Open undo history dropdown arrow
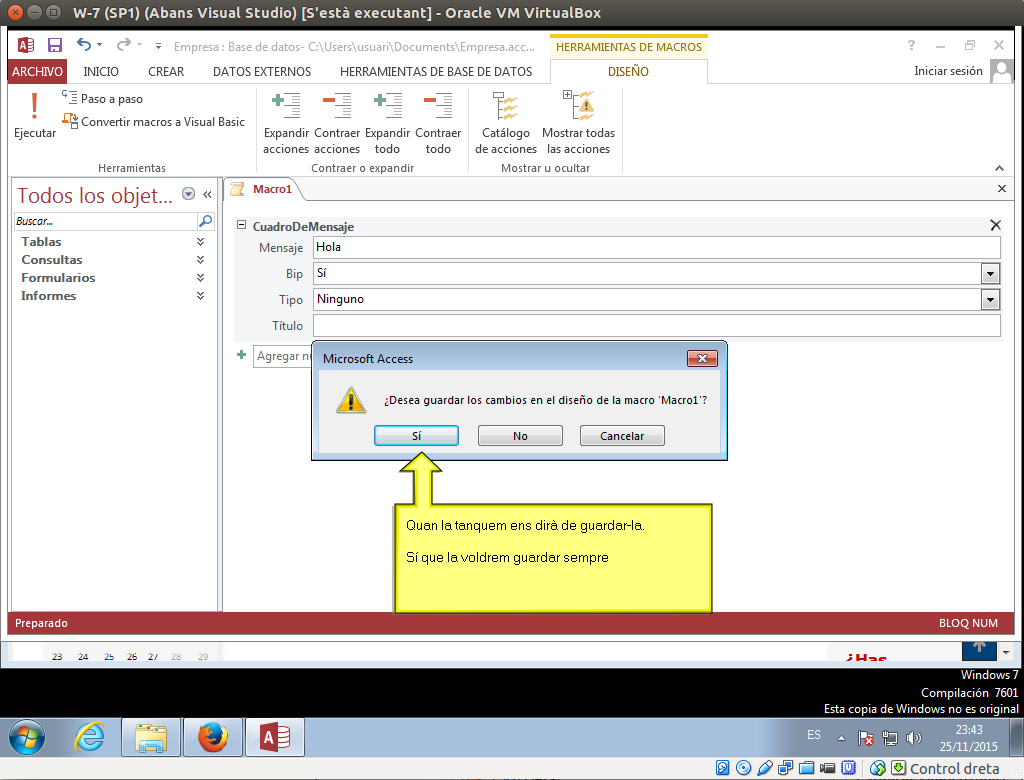1024x780 pixels. pos(99,45)
